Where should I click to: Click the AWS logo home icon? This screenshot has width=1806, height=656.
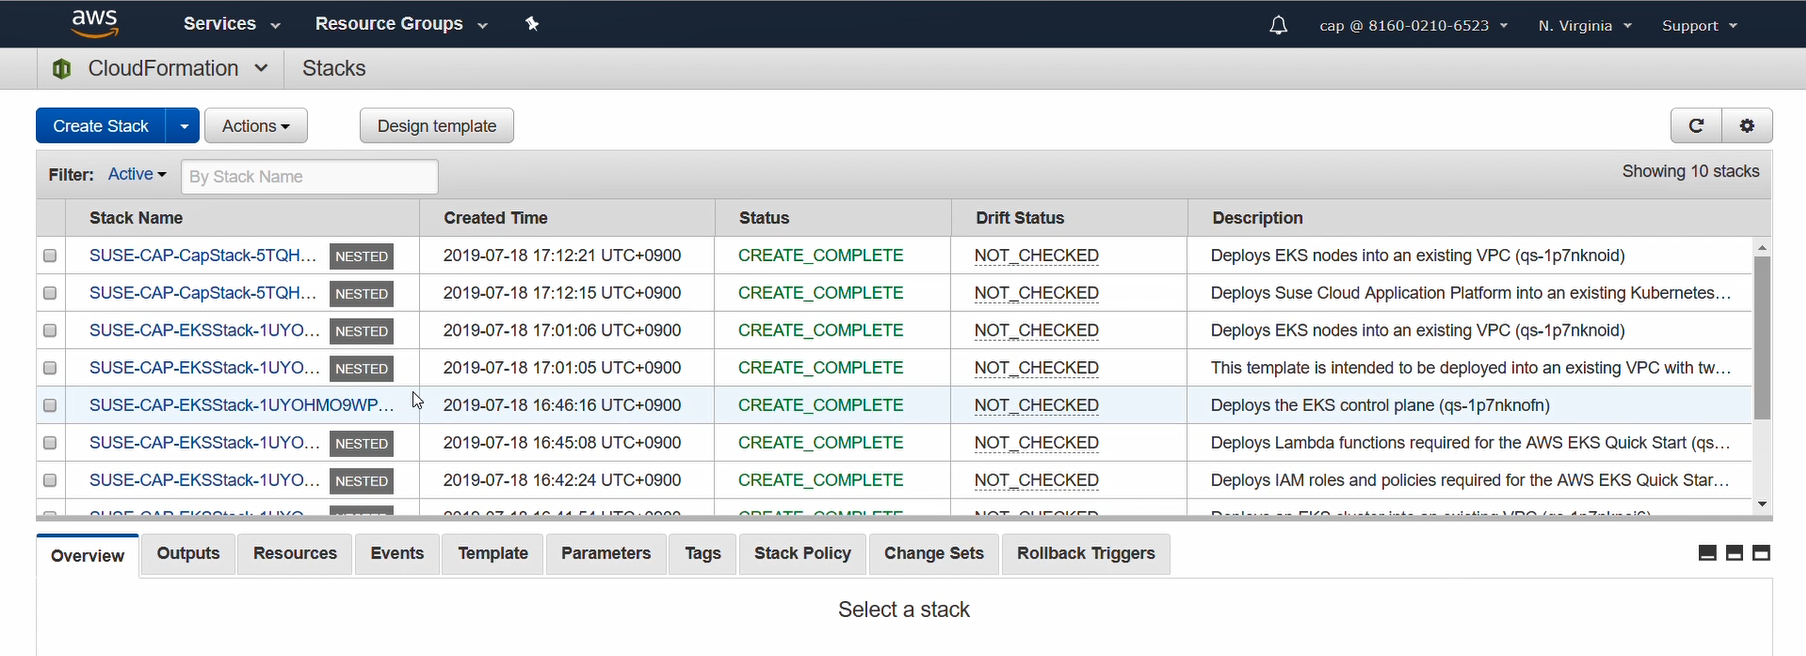click(95, 24)
